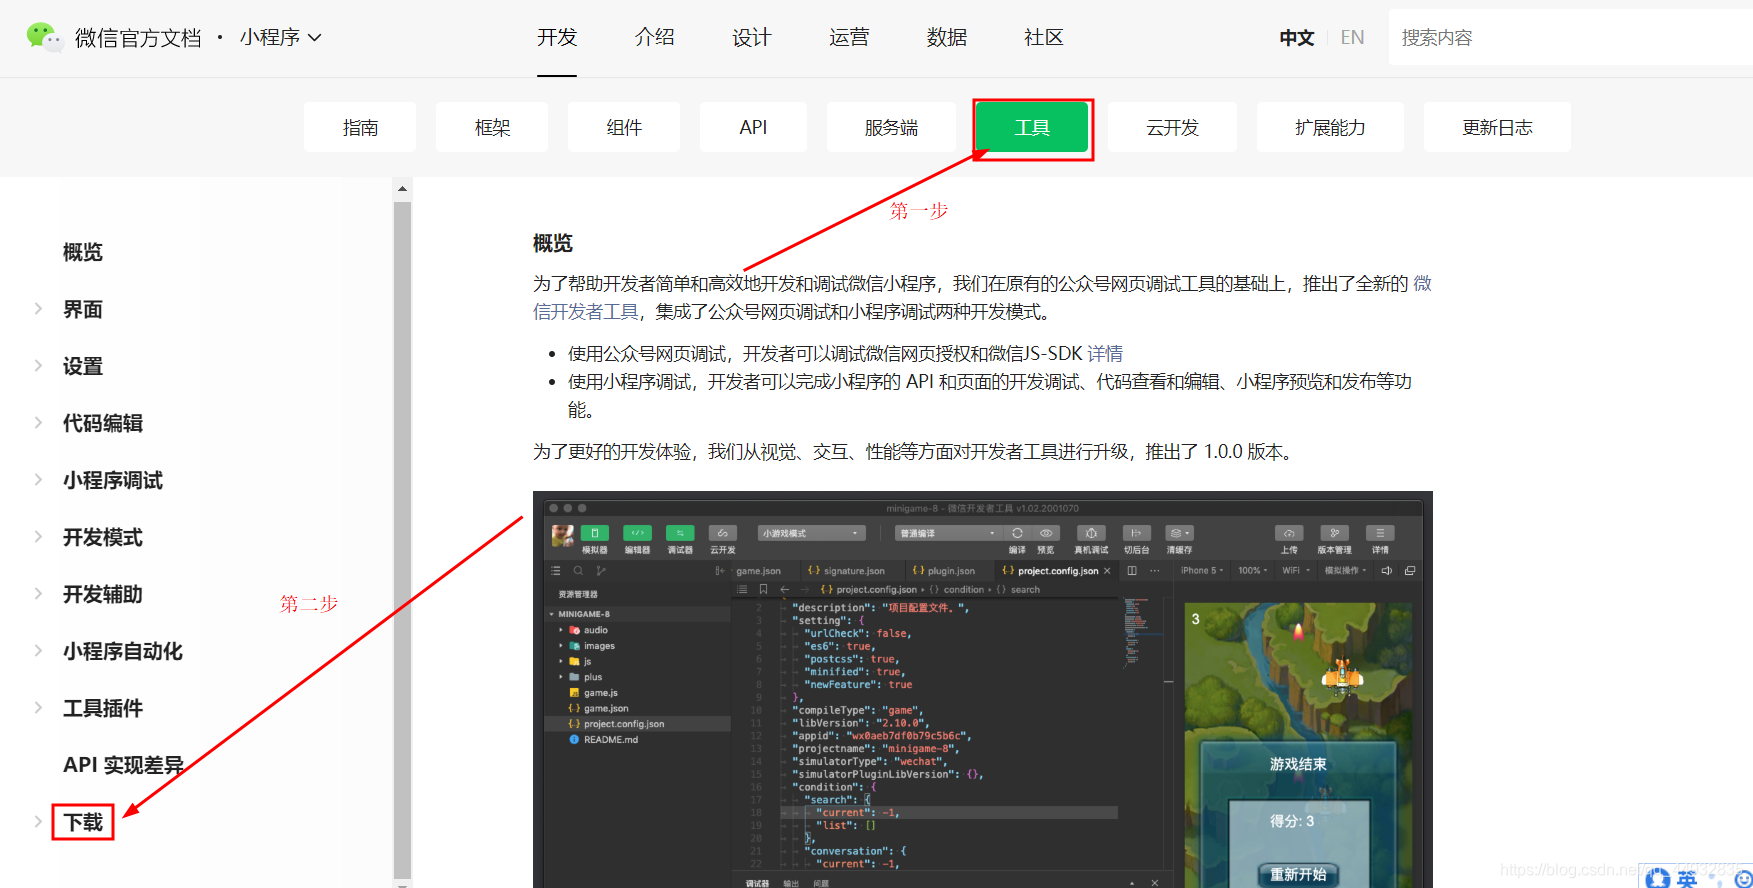Open the 云开发 sub-navigation button
Image resolution: width=1753 pixels, height=888 pixels.
(x=1172, y=127)
